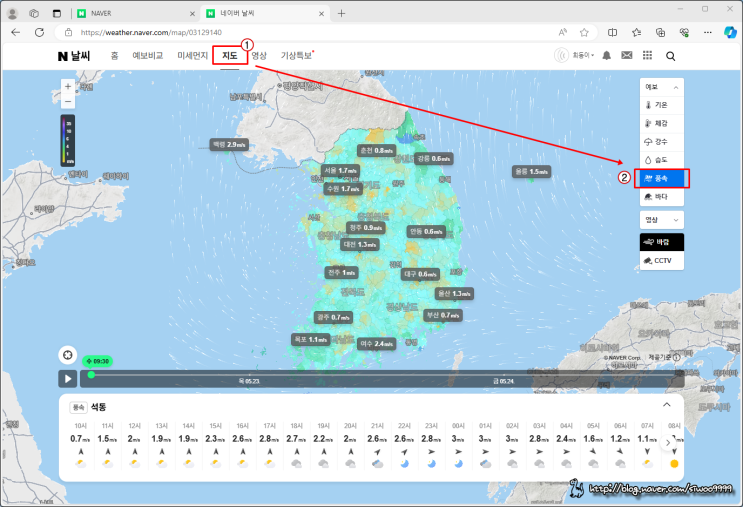Click the 수 09:30 time bubble

click(98, 362)
